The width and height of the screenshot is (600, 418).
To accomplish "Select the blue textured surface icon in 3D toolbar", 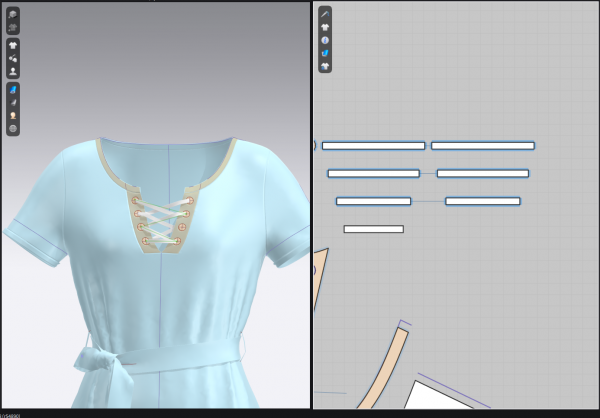I will pyautogui.click(x=13, y=89).
